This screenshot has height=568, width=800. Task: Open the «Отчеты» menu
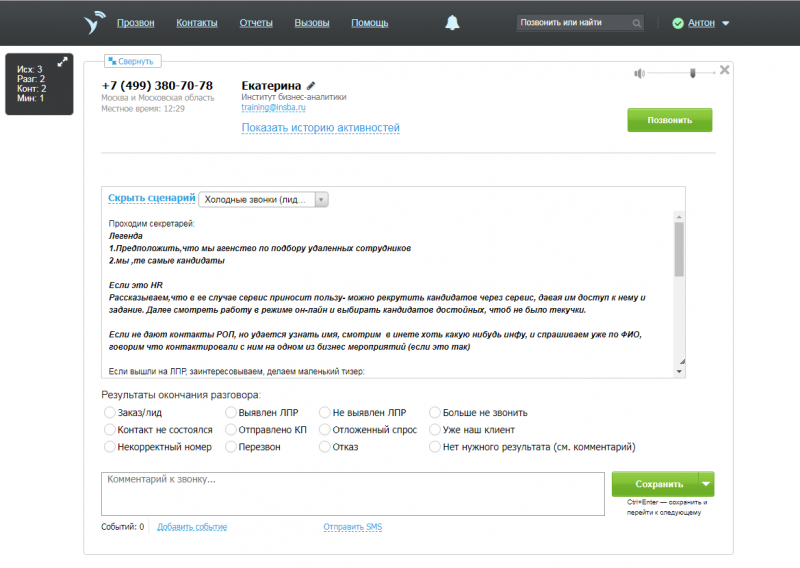click(x=256, y=23)
